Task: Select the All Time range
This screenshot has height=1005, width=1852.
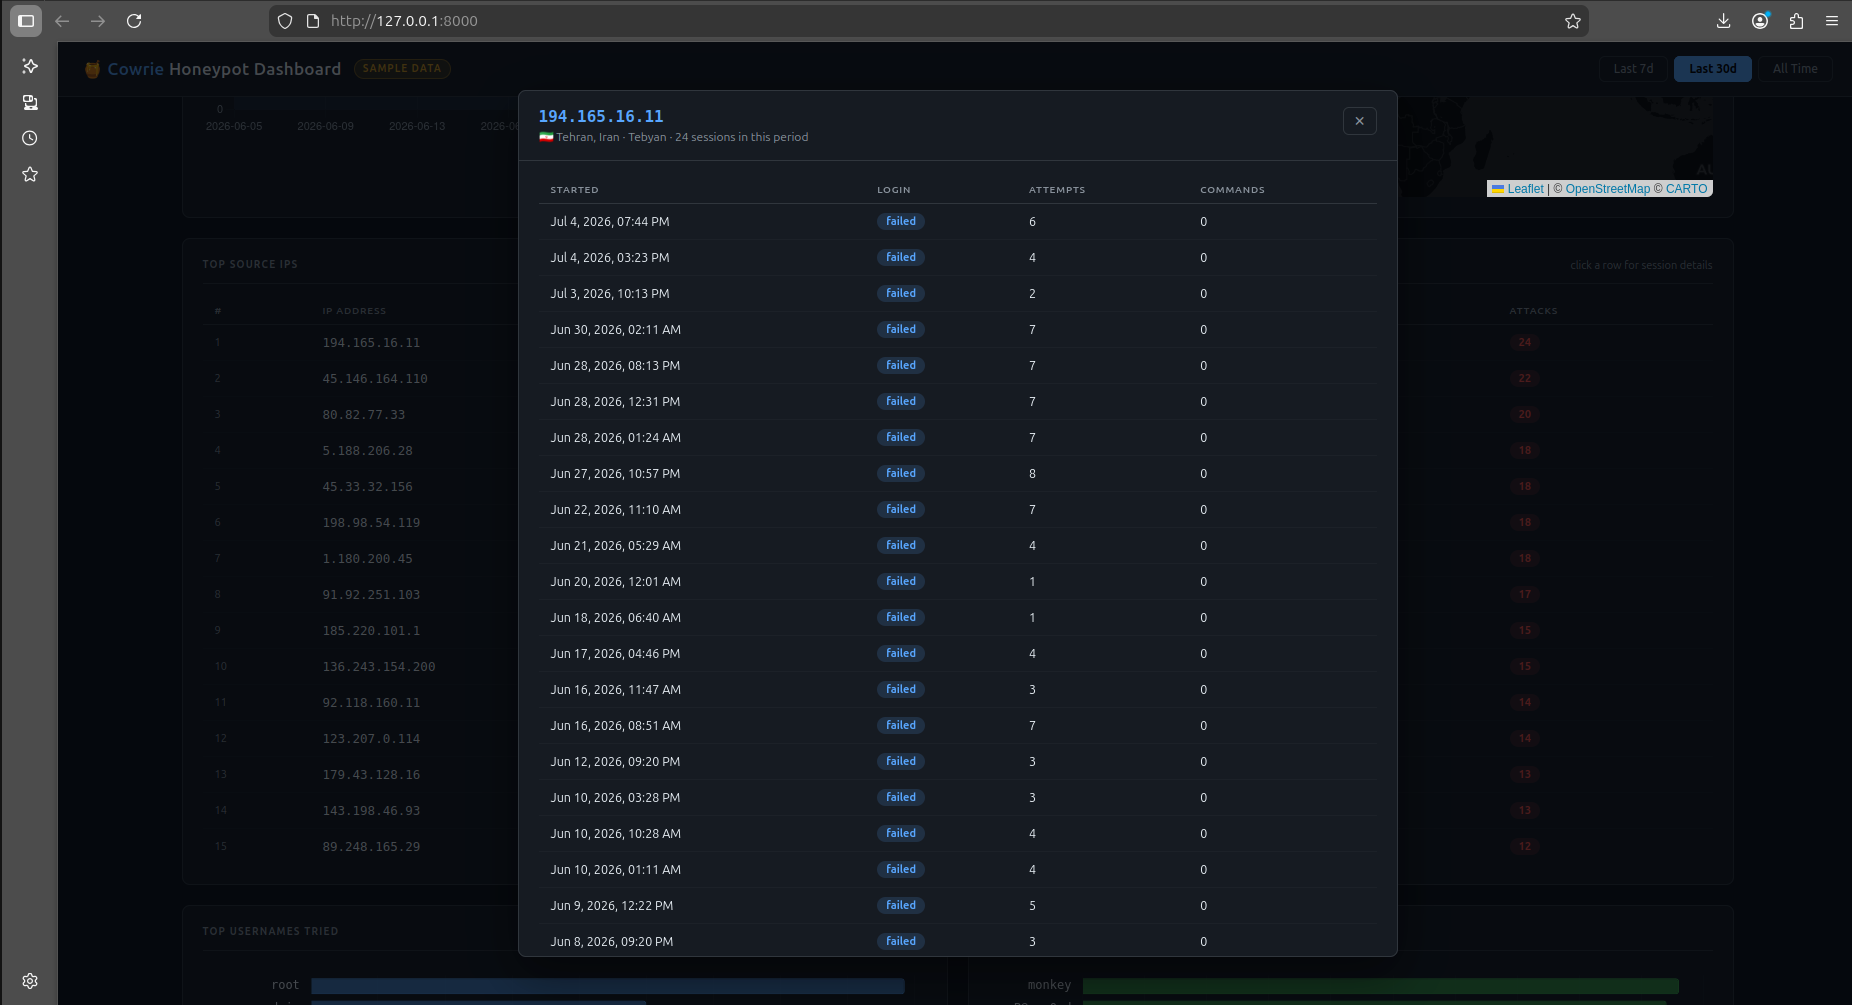Action: 1795,69
